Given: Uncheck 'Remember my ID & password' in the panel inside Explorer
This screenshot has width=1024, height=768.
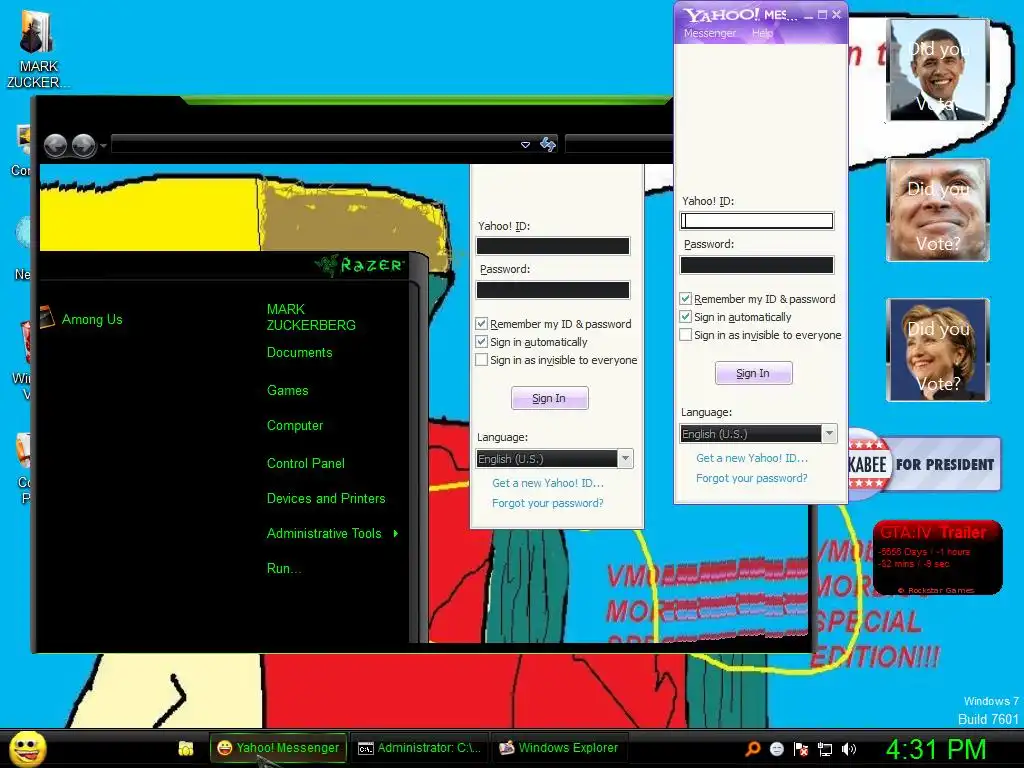Looking at the screenshot, I should coord(481,323).
